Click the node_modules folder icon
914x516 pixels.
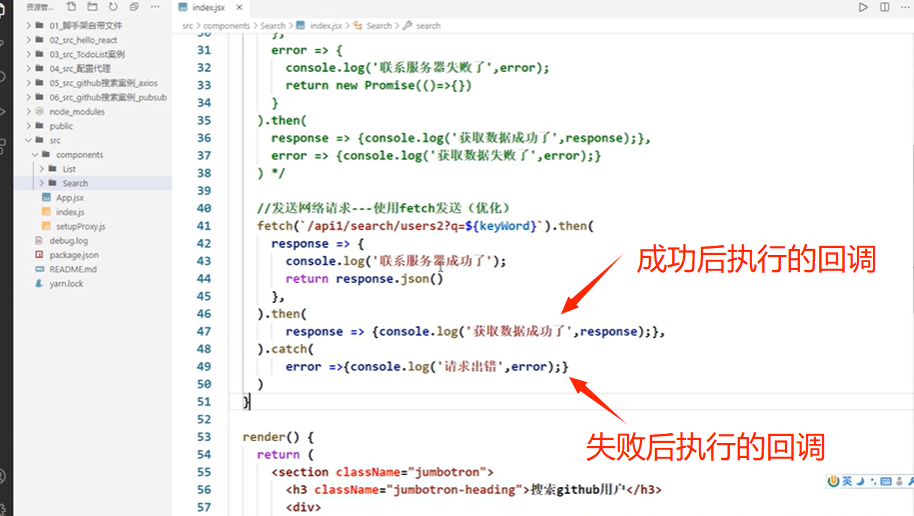coord(39,111)
